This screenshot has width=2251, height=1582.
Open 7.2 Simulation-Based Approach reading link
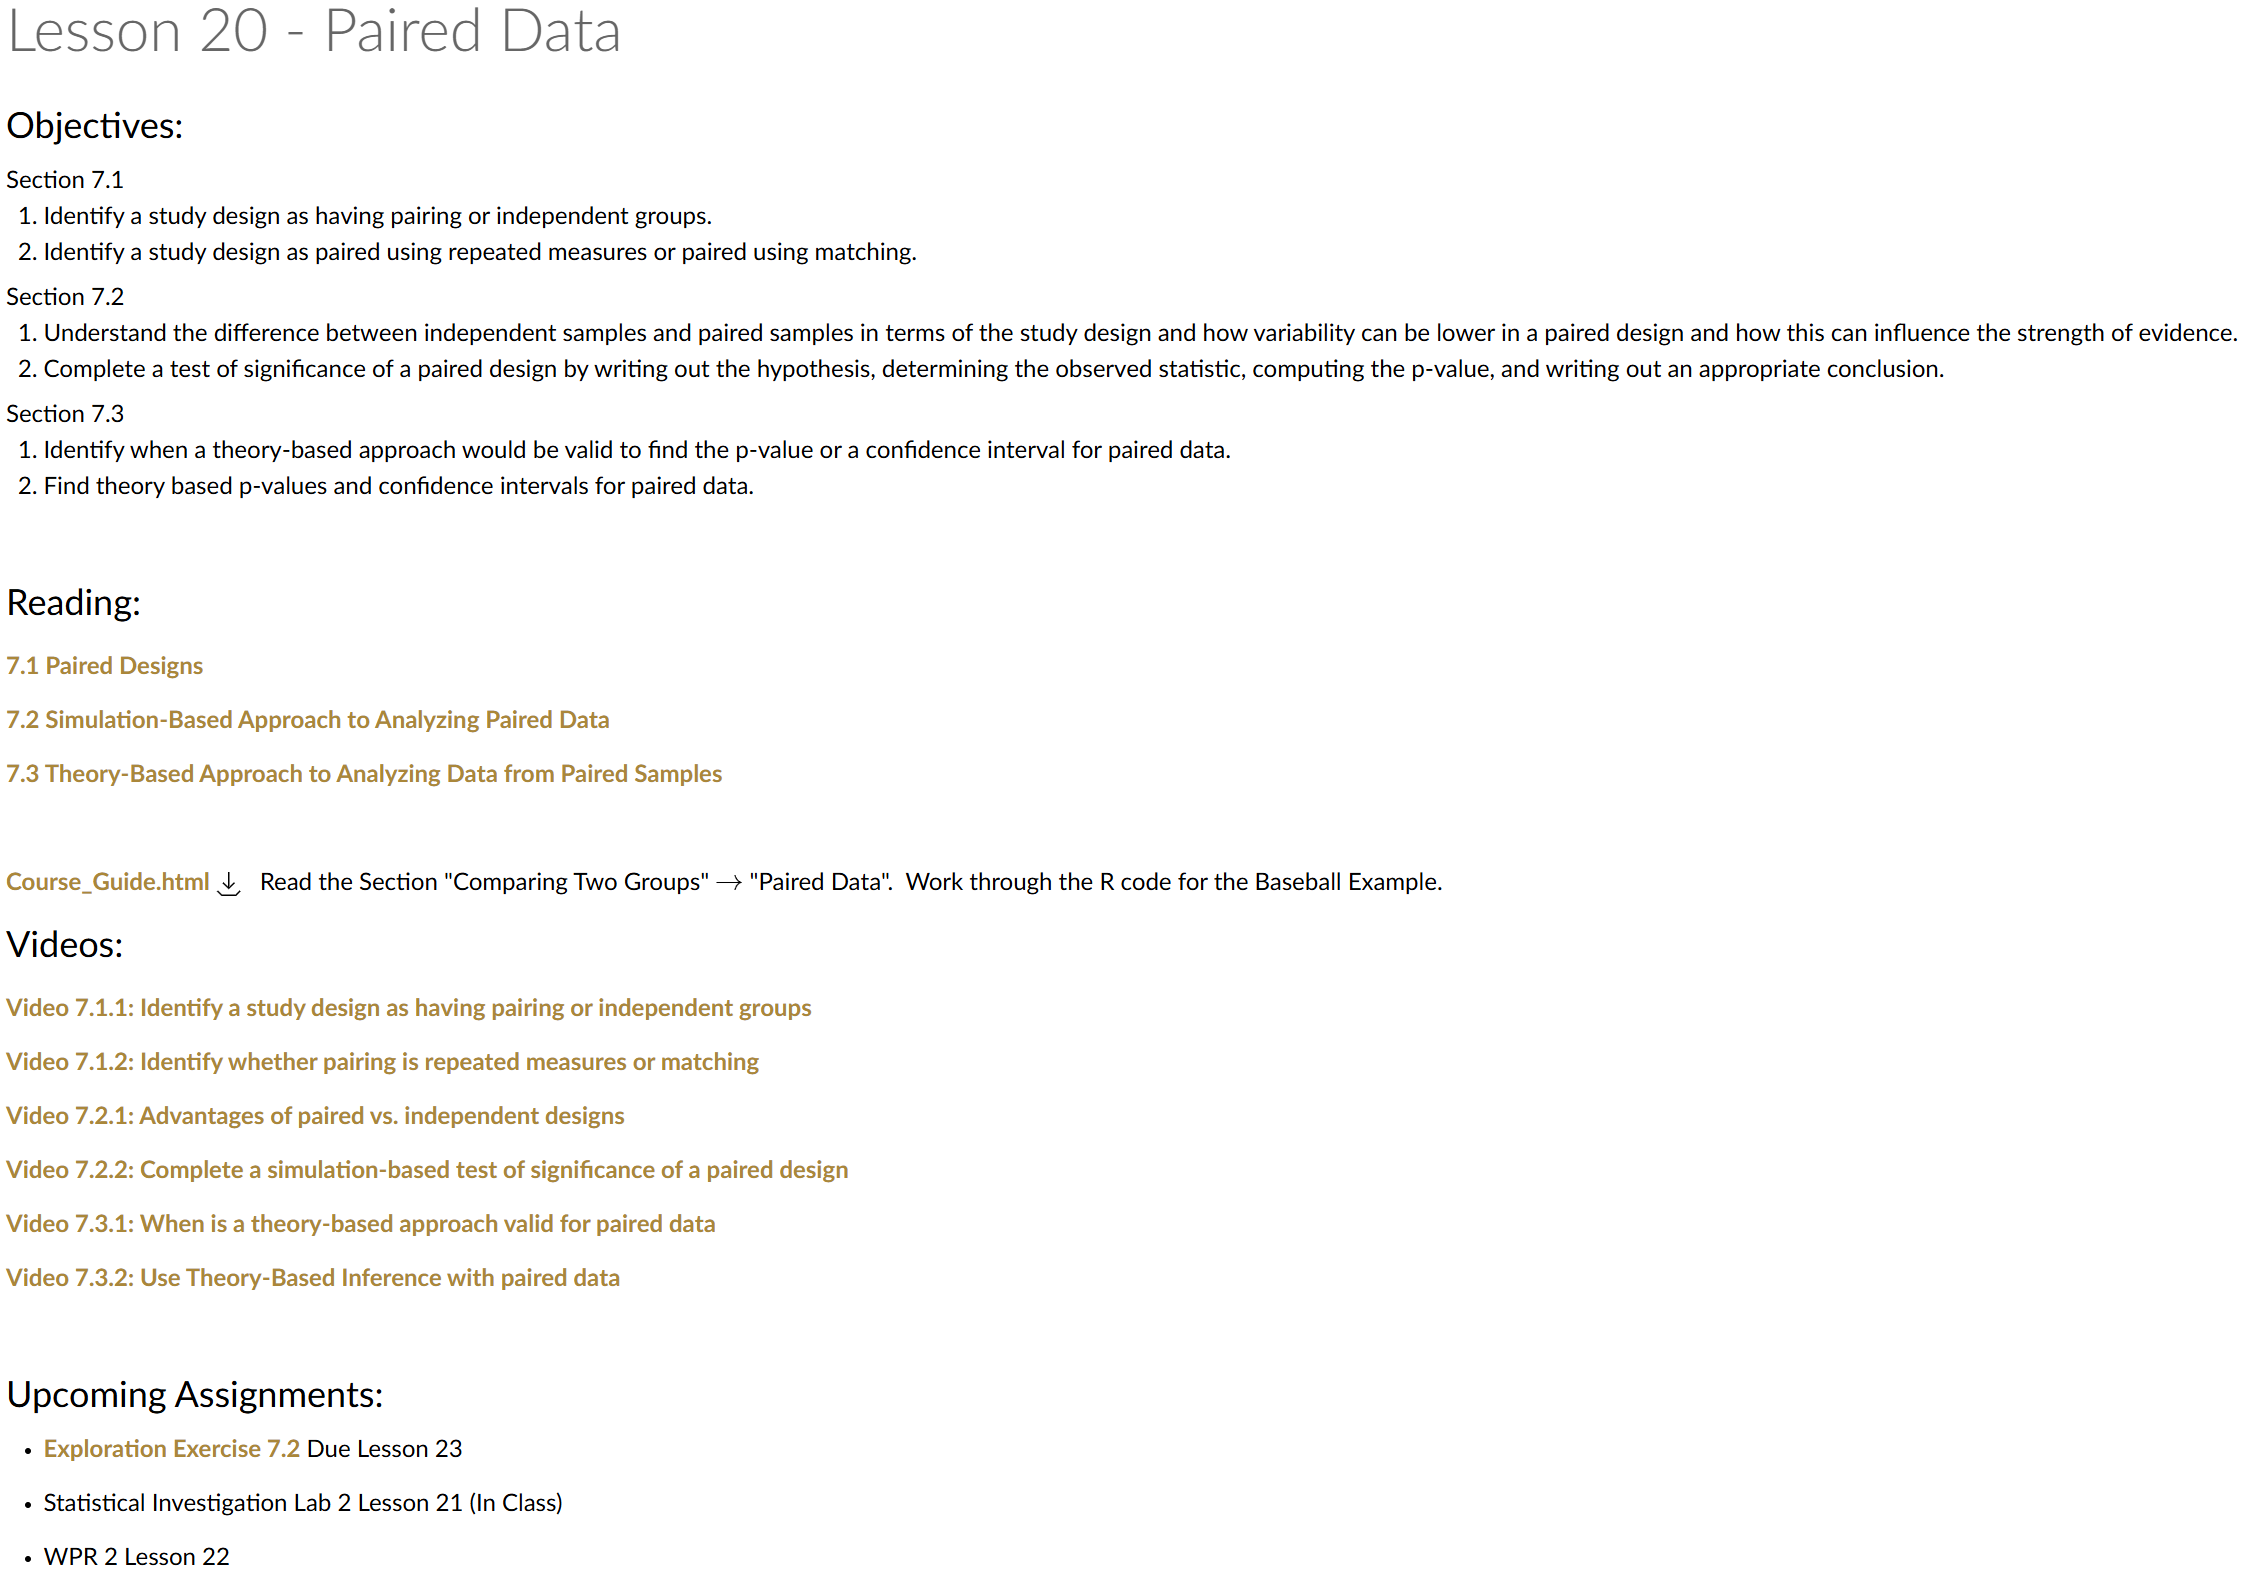308,720
